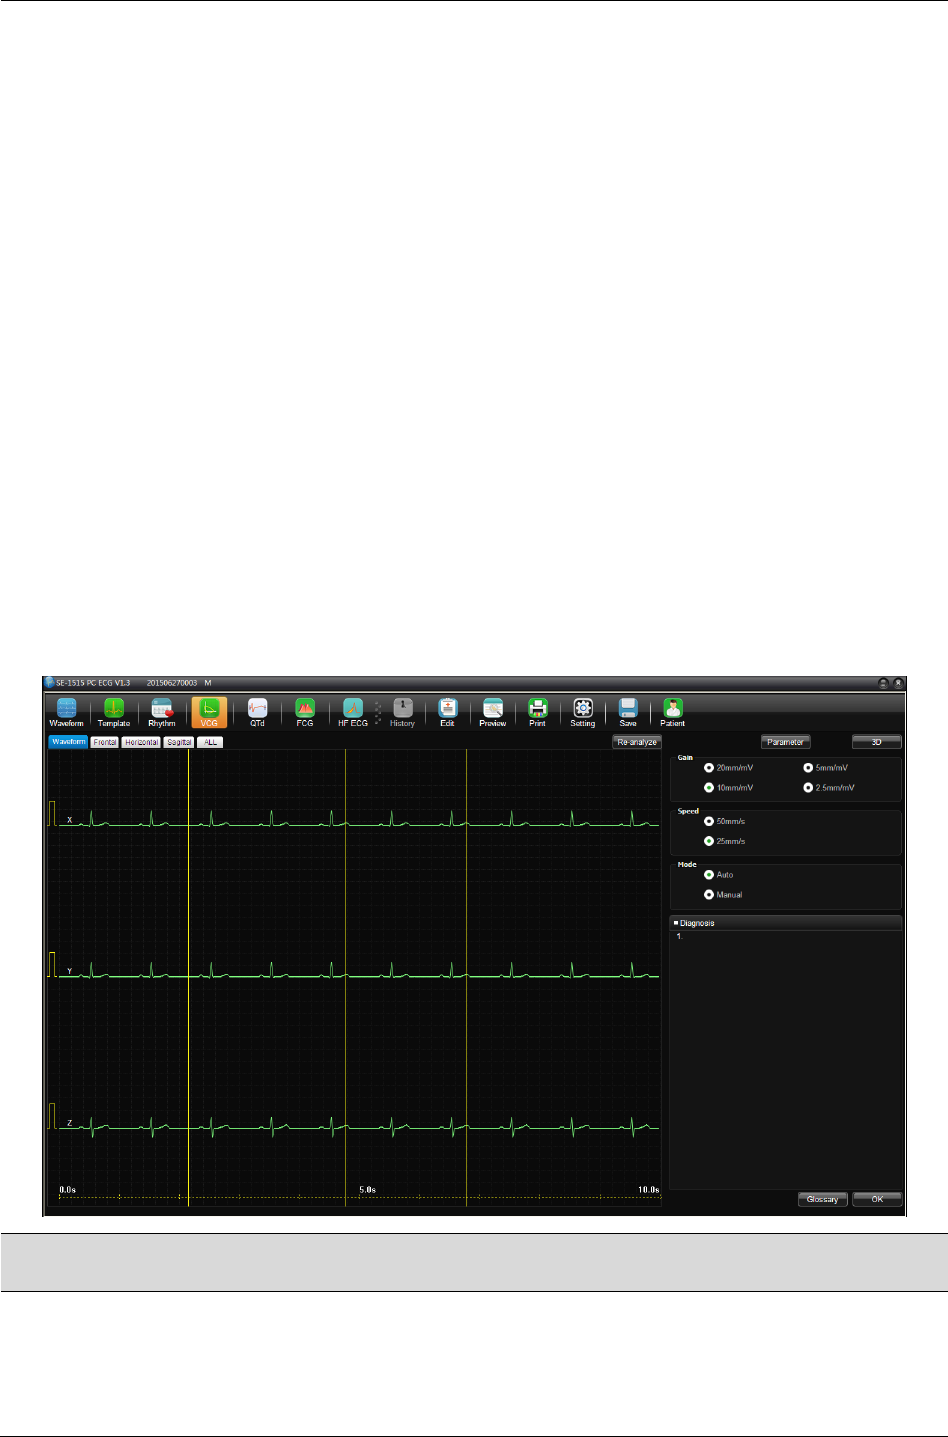Click the 10.0s time label
Image resolution: width=948 pixels, height=1437 pixels.
[x=649, y=1190]
